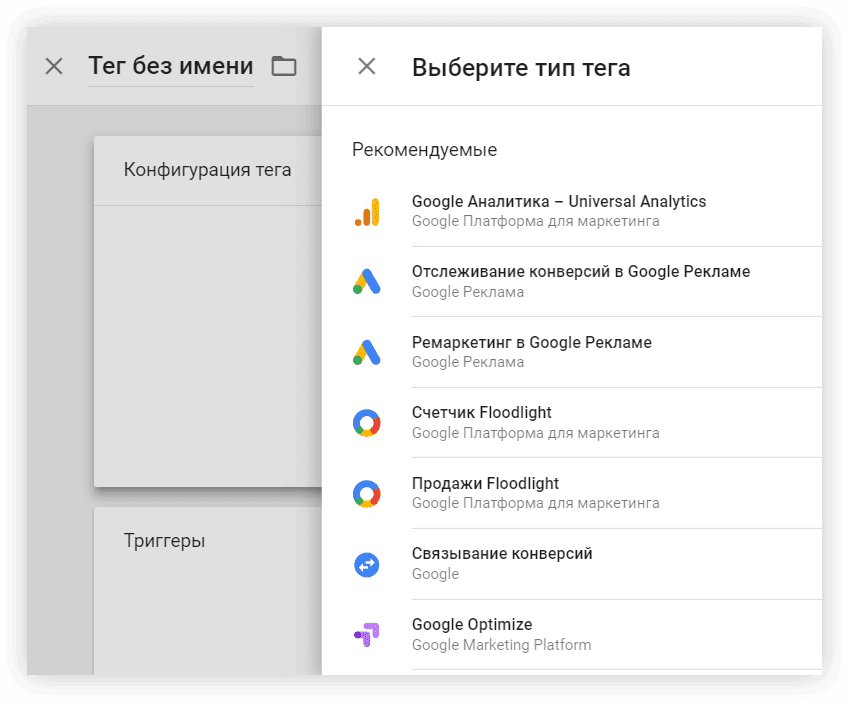Click the Google Ads conversion tracking icon
The width and height of the screenshot is (849, 702).
point(367,281)
